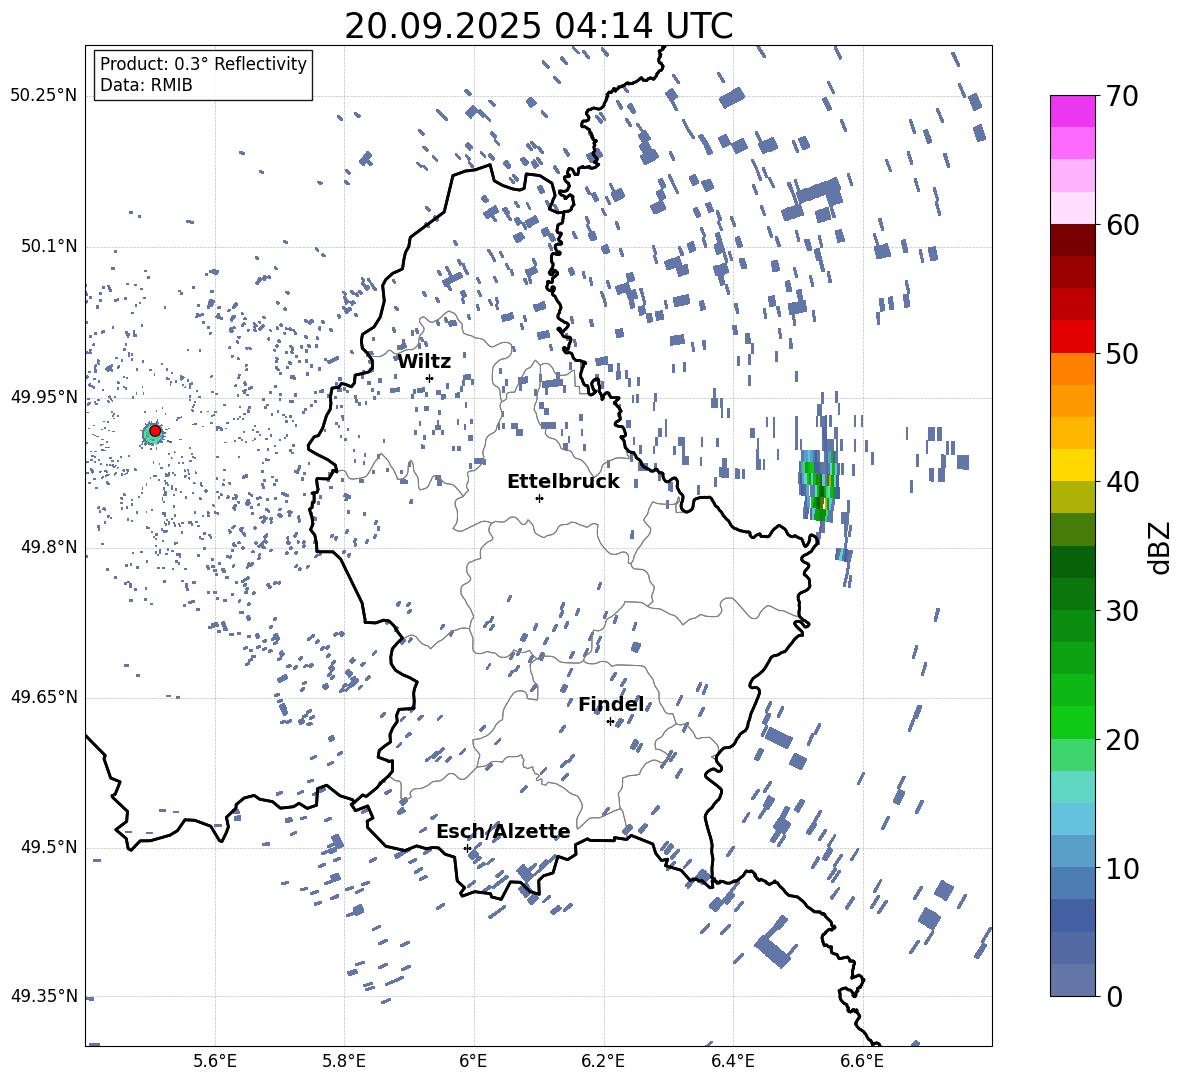Click the olive colorbar segment just below 40
Image resolution: width=1184 pixels, height=1081 pixels.
tap(1072, 497)
